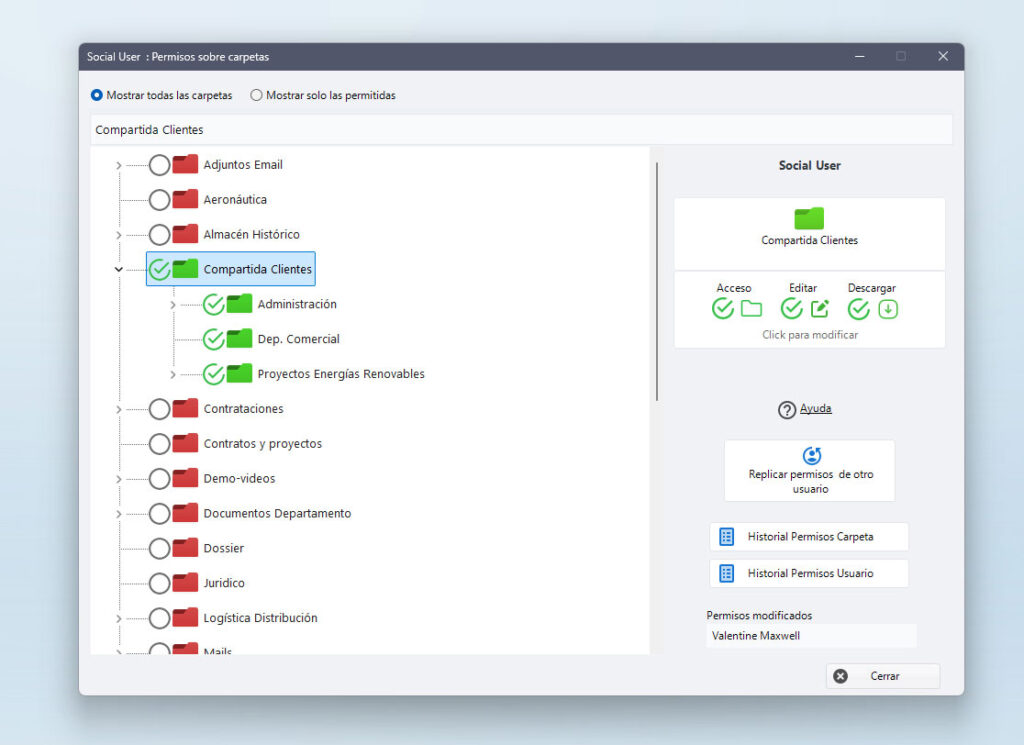Toggle permission circle for Contrataciones folder
Screen dimensions: 1024x745
click(159, 409)
